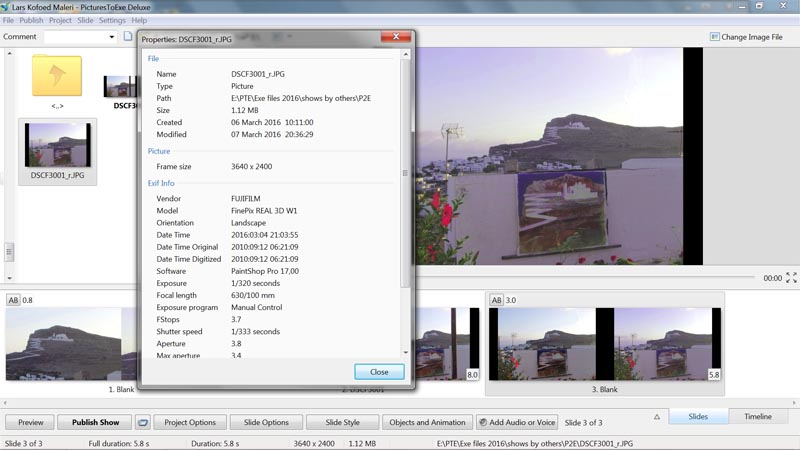Click Add Audio or Voice

point(517,422)
